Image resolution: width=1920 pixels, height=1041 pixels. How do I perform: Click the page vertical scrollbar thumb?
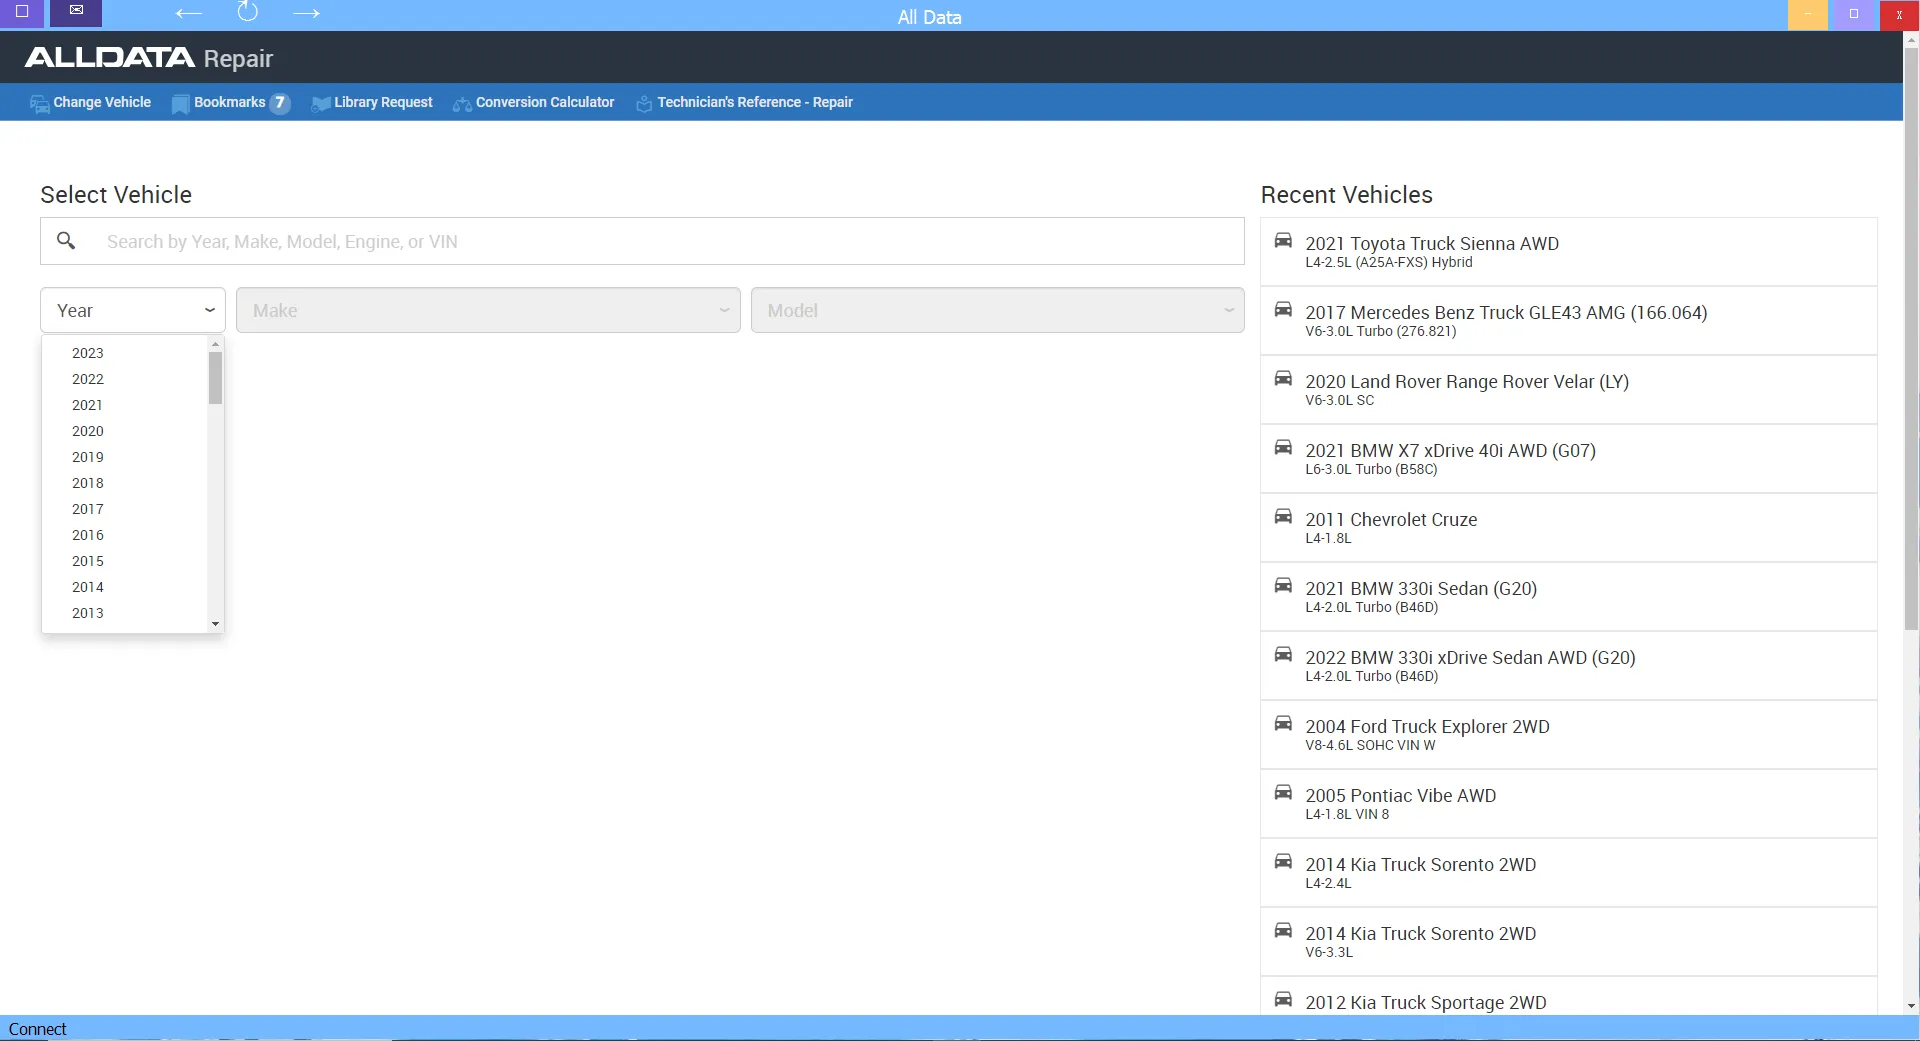click(x=1911, y=338)
